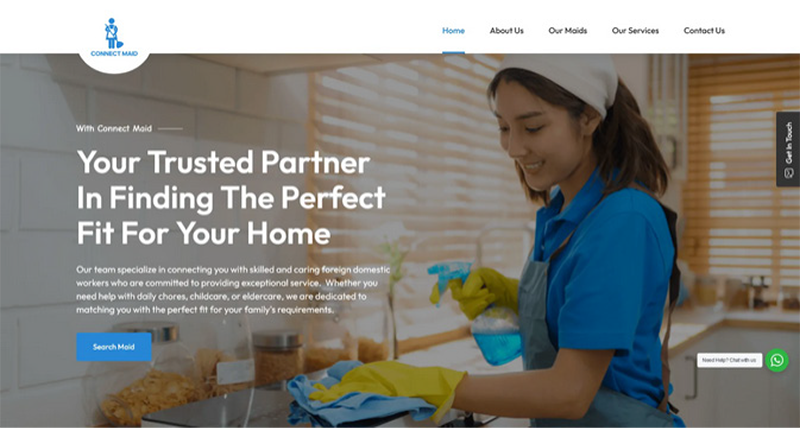
Task: Navigate to Contact Us
Action: 704,31
